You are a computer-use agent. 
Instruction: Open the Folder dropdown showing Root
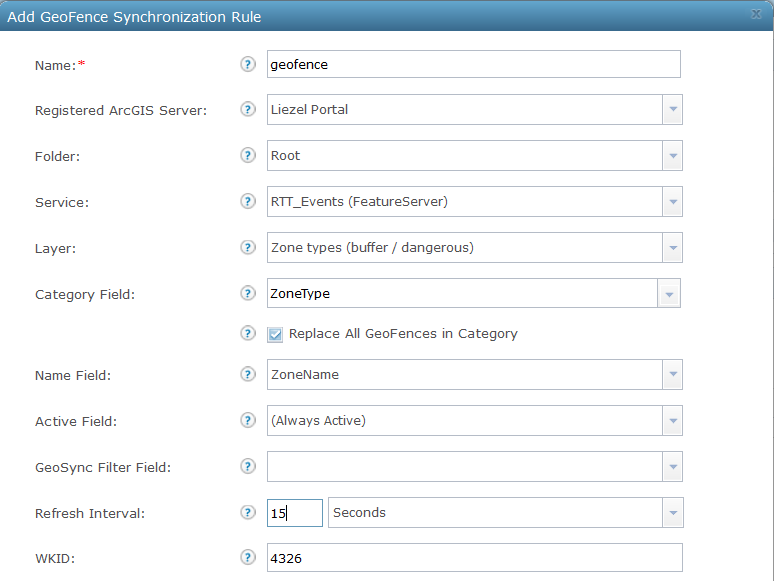pos(672,155)
